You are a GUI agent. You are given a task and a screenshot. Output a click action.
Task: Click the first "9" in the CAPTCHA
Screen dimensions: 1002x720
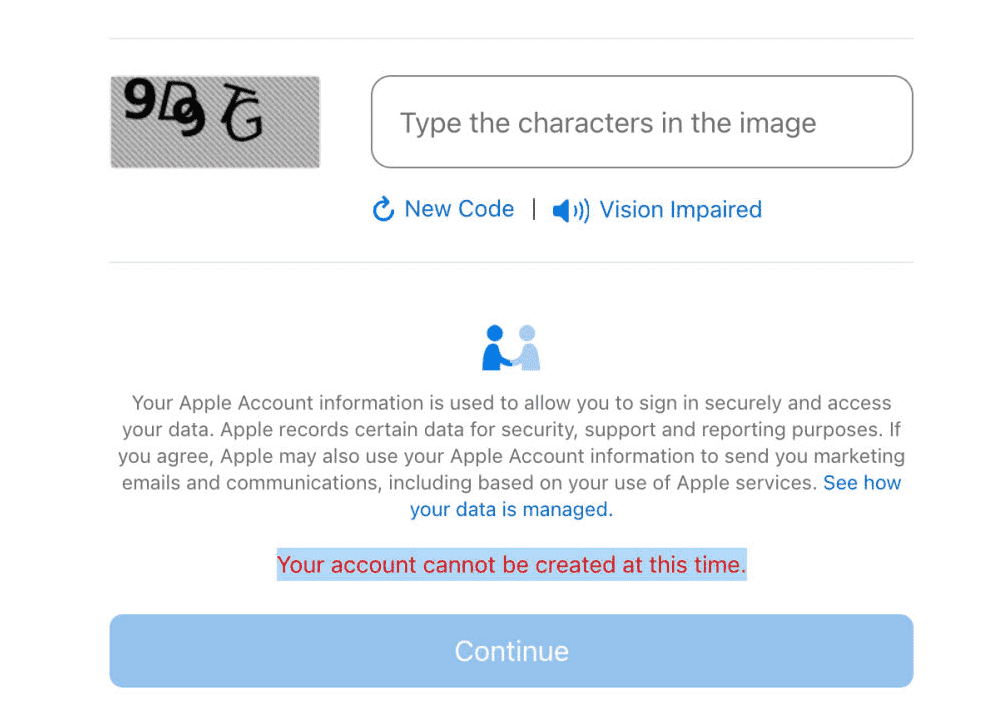tap(137, 100)
